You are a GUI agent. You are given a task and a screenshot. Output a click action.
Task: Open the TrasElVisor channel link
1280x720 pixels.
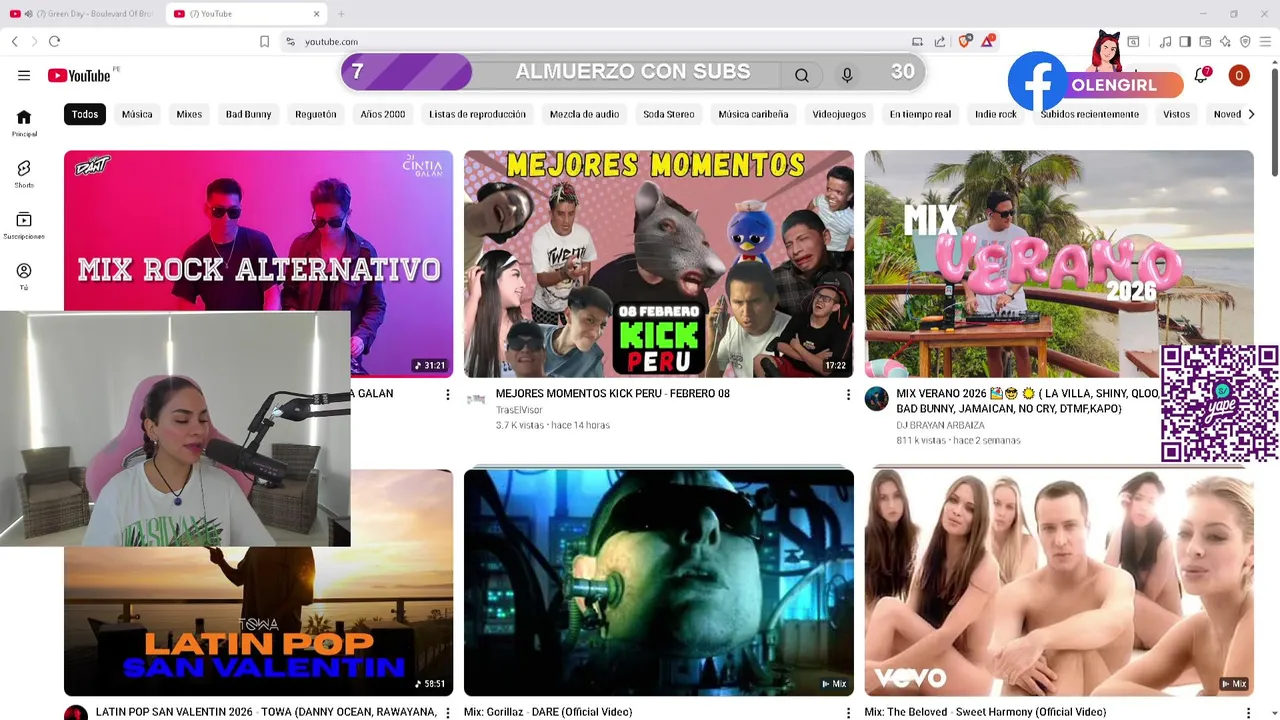click(x=519, y=410)
